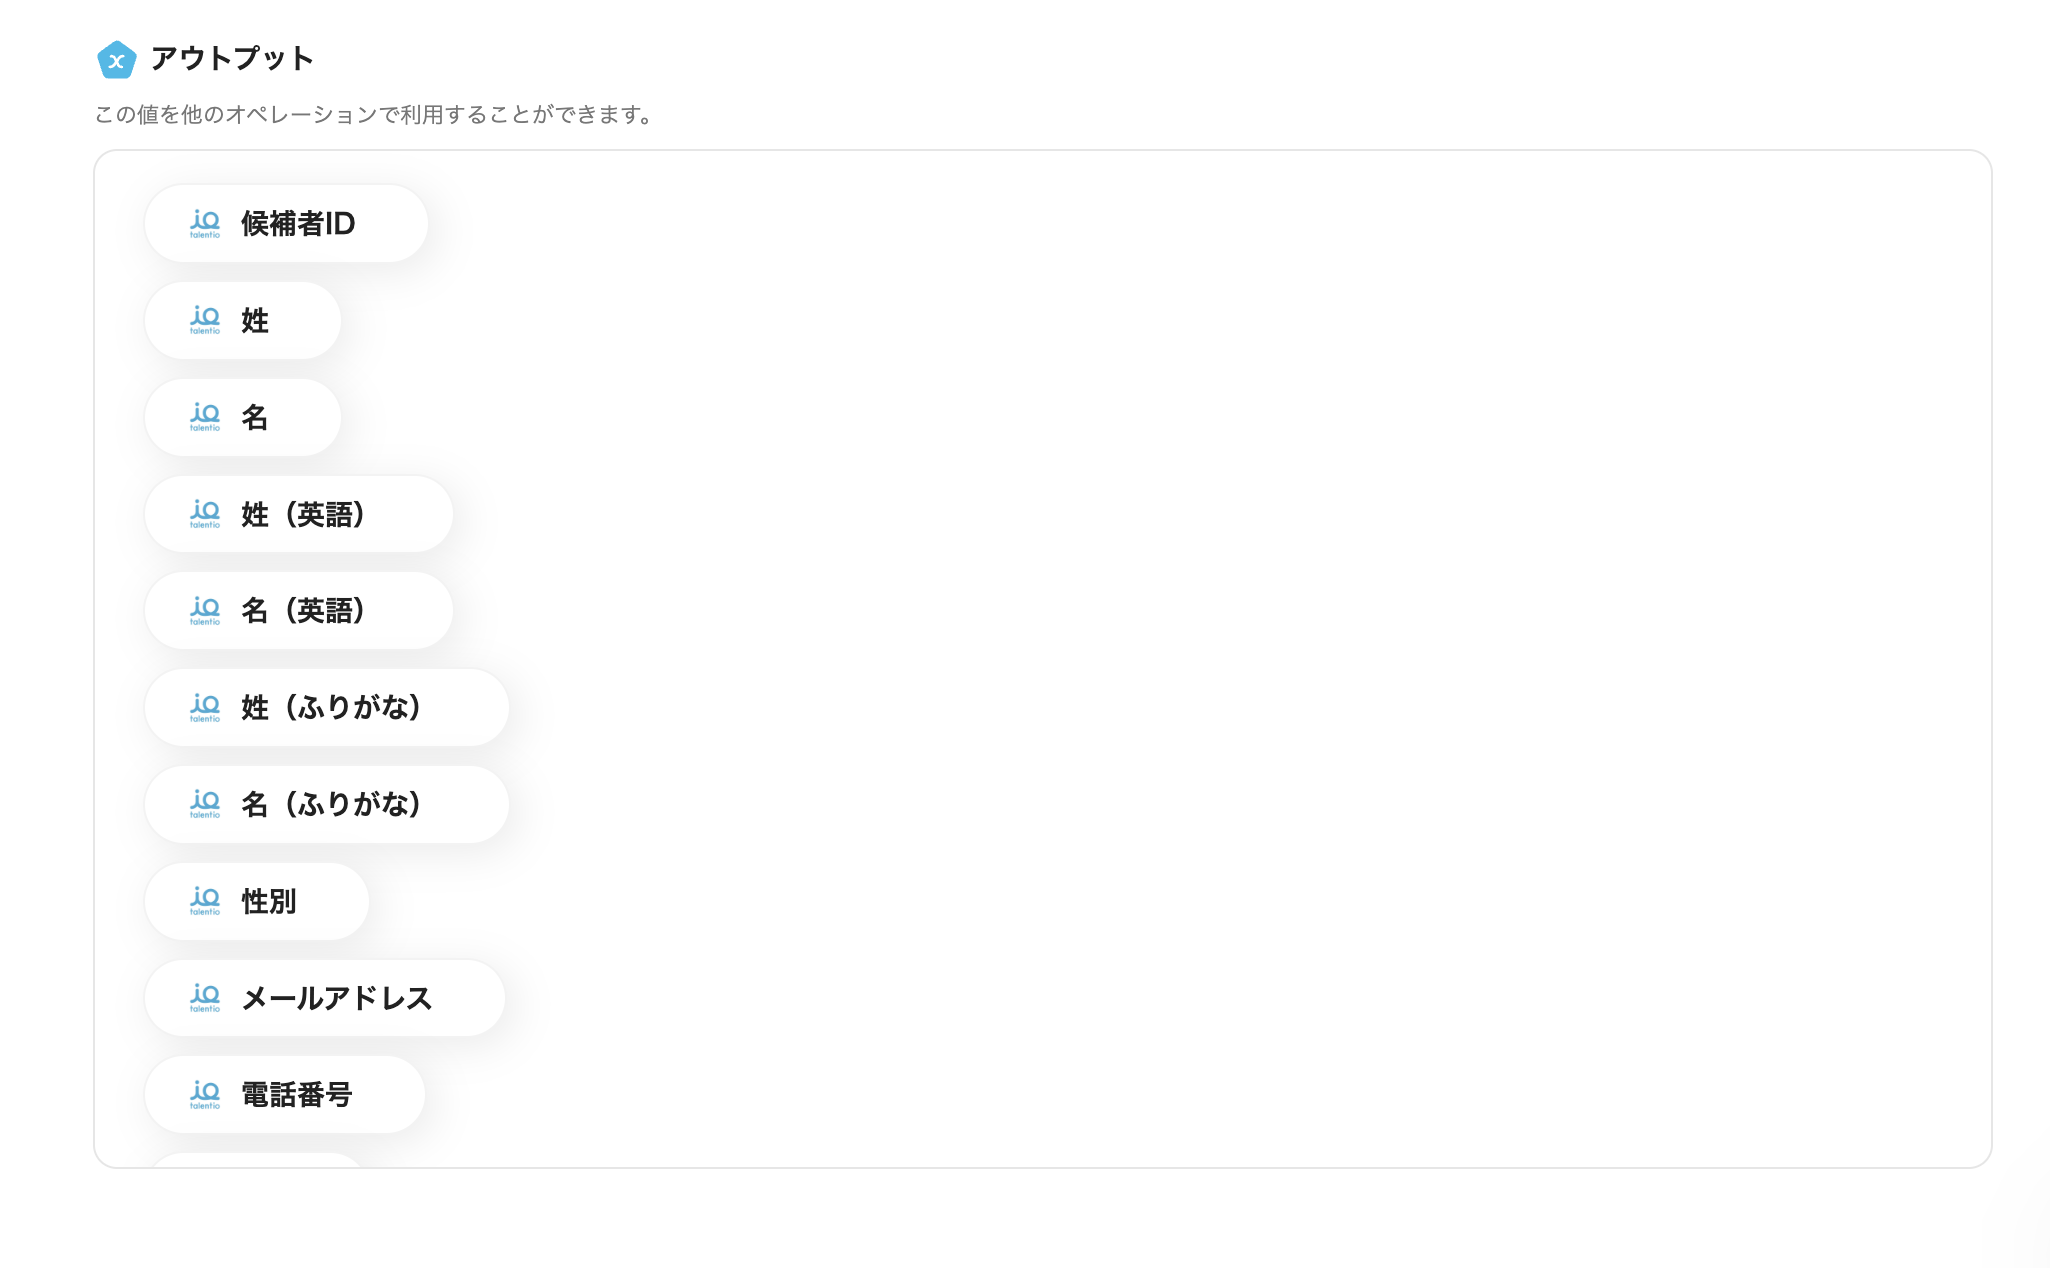Click the Talentio icon beside 候補者ID
The width and height of the screenshot is (2050, 1268).
point(205,224)
